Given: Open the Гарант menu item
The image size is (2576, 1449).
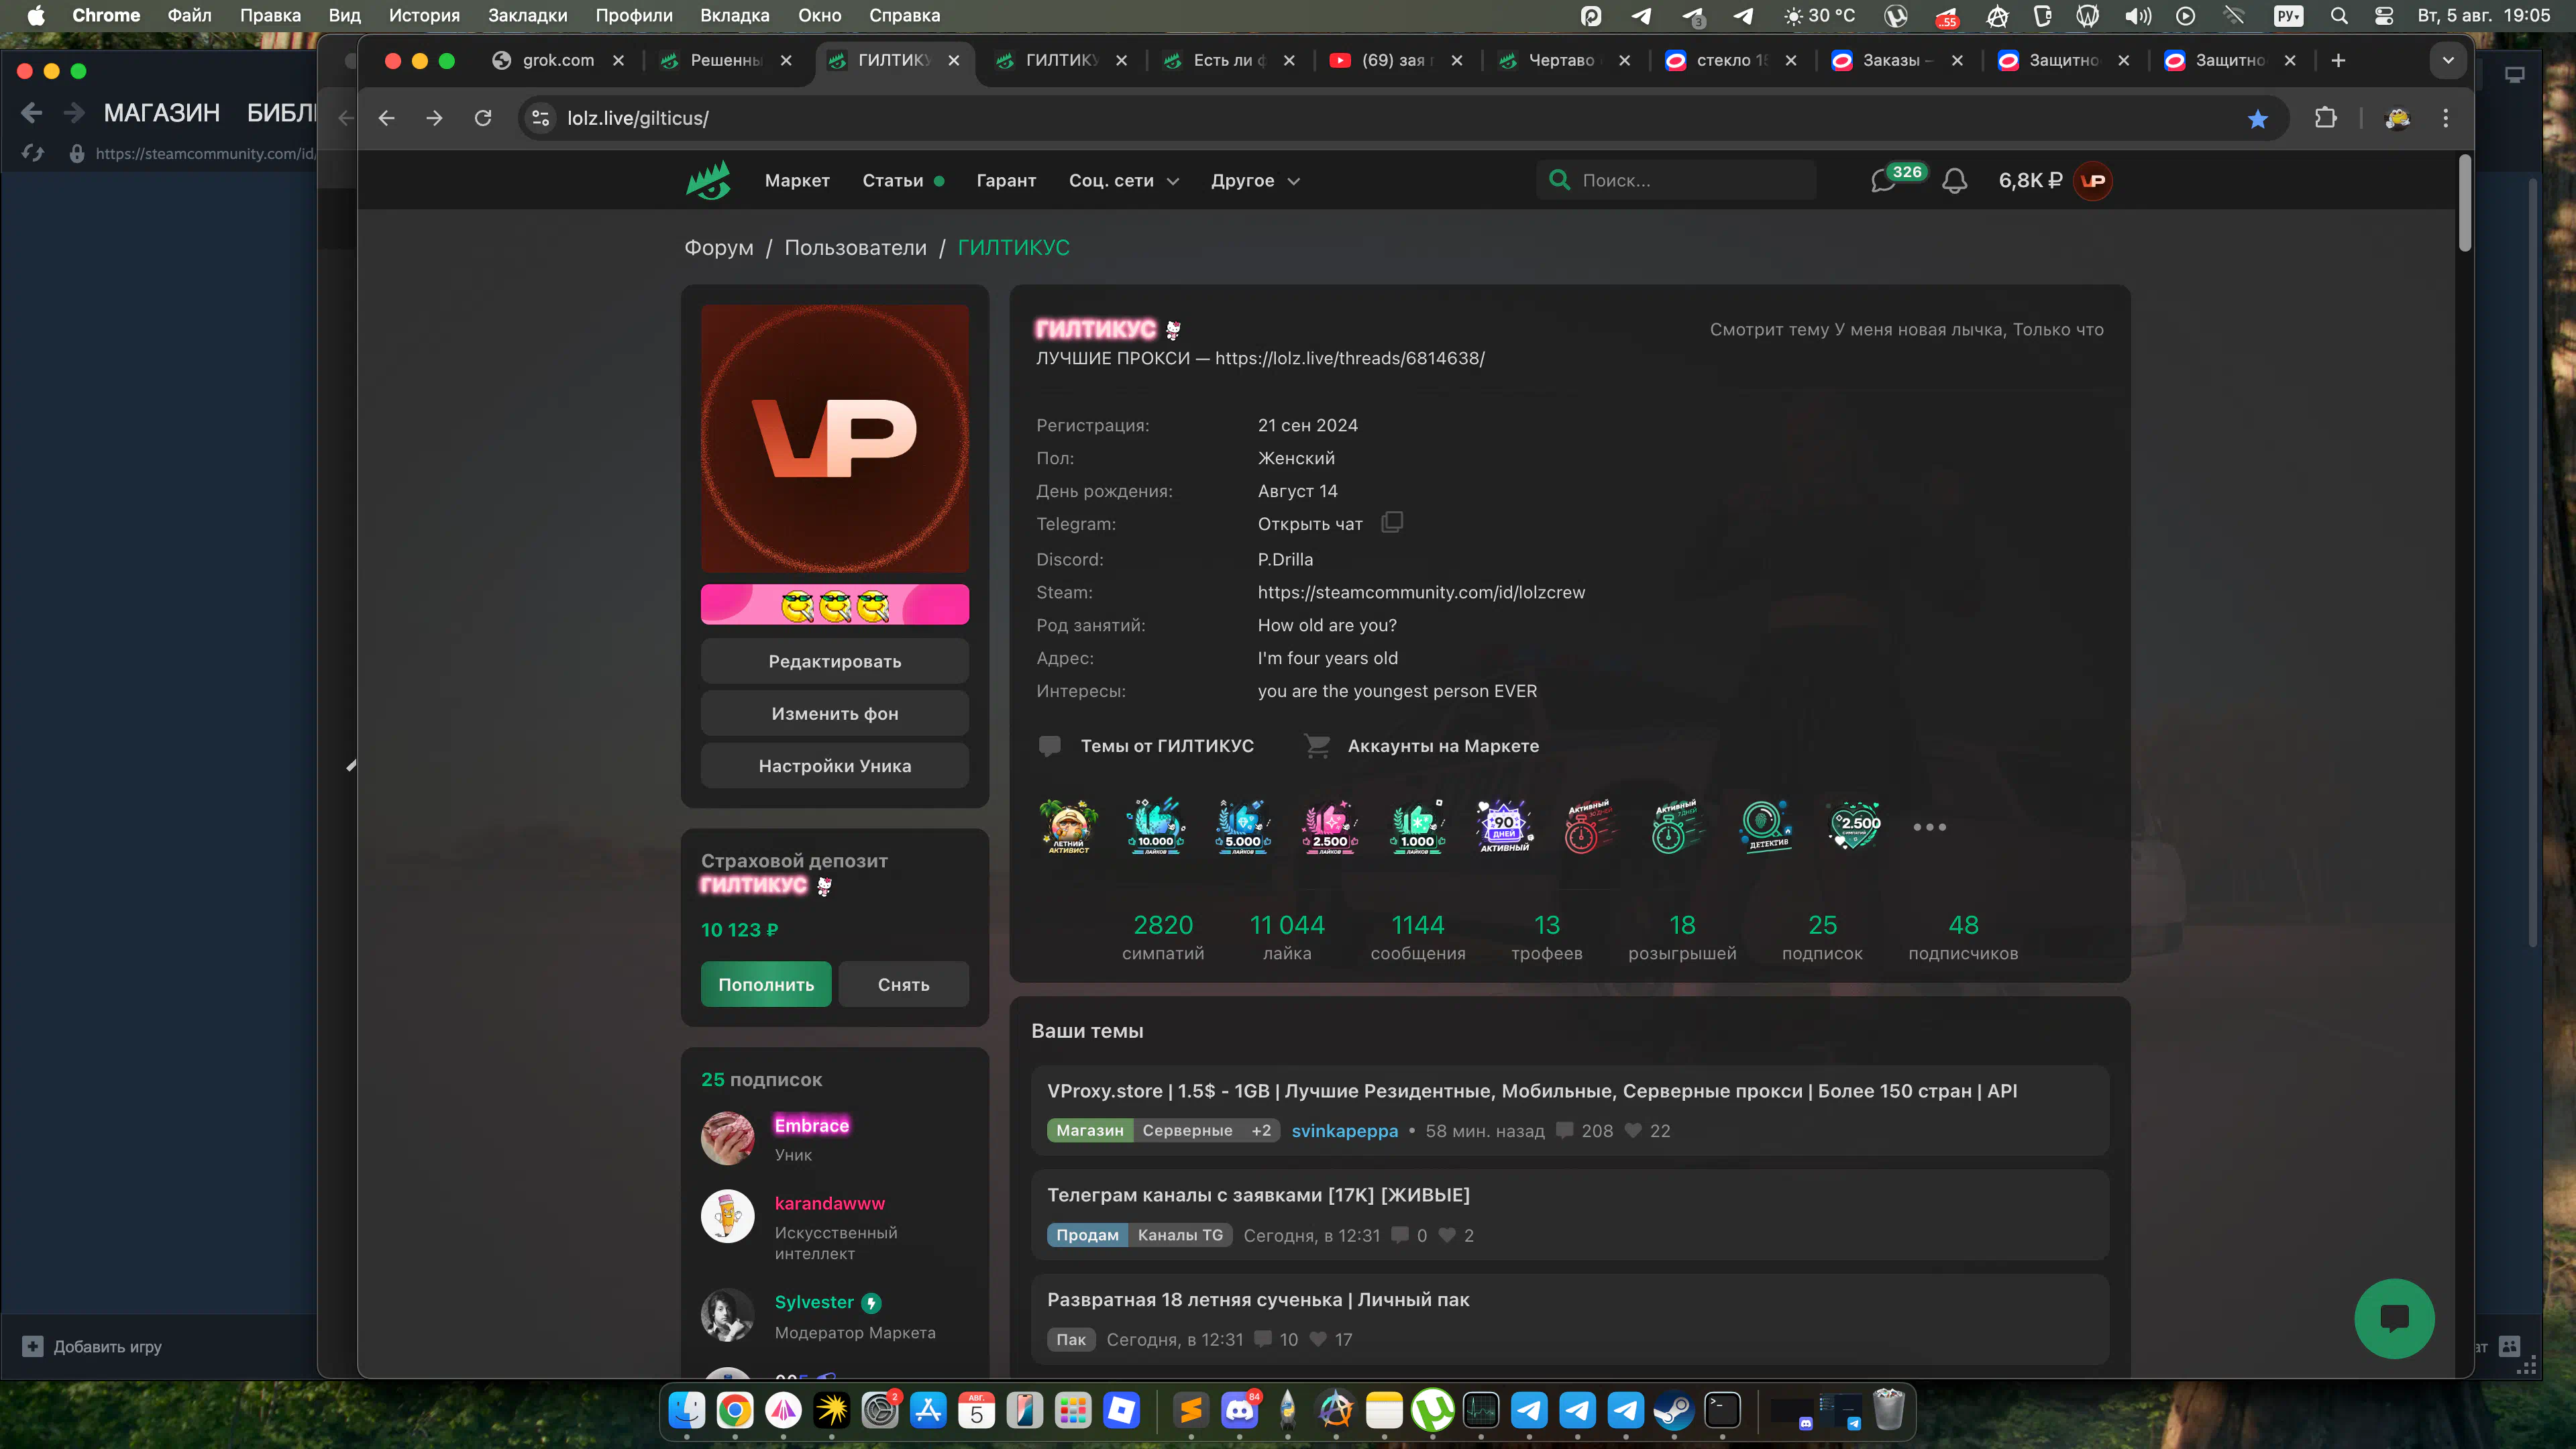Looking at the screenshot, I should pyautogui.click(x=1006, y=181).
